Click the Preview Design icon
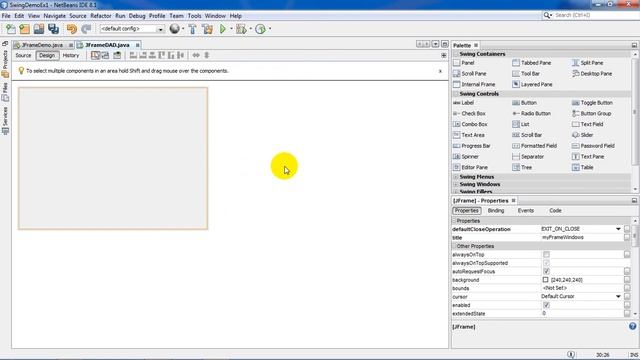The width and height of the screenshot is (640, 360). point(117,56)
